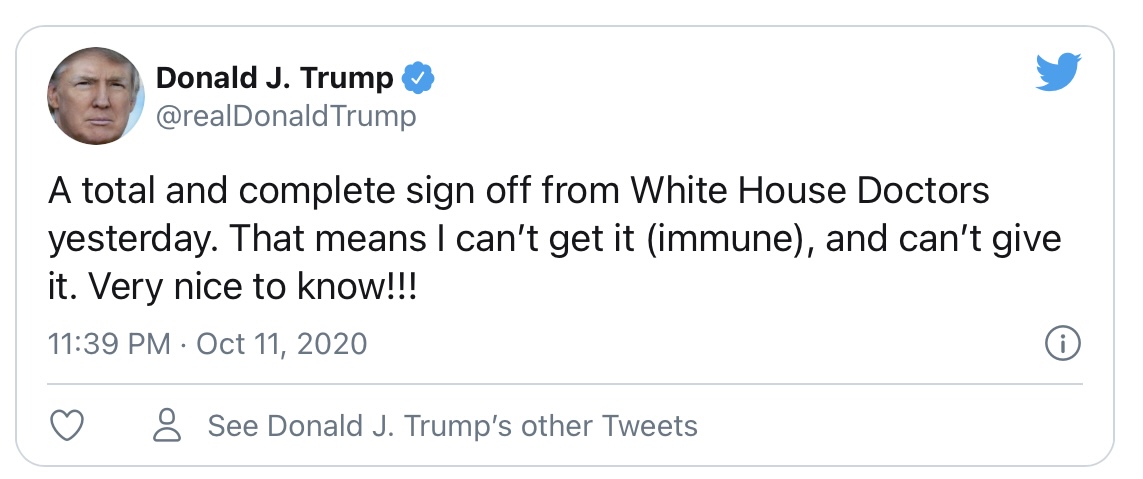Click the person silhouette icon
Screen dimensions: 1143x479
[x=167, y=425]
